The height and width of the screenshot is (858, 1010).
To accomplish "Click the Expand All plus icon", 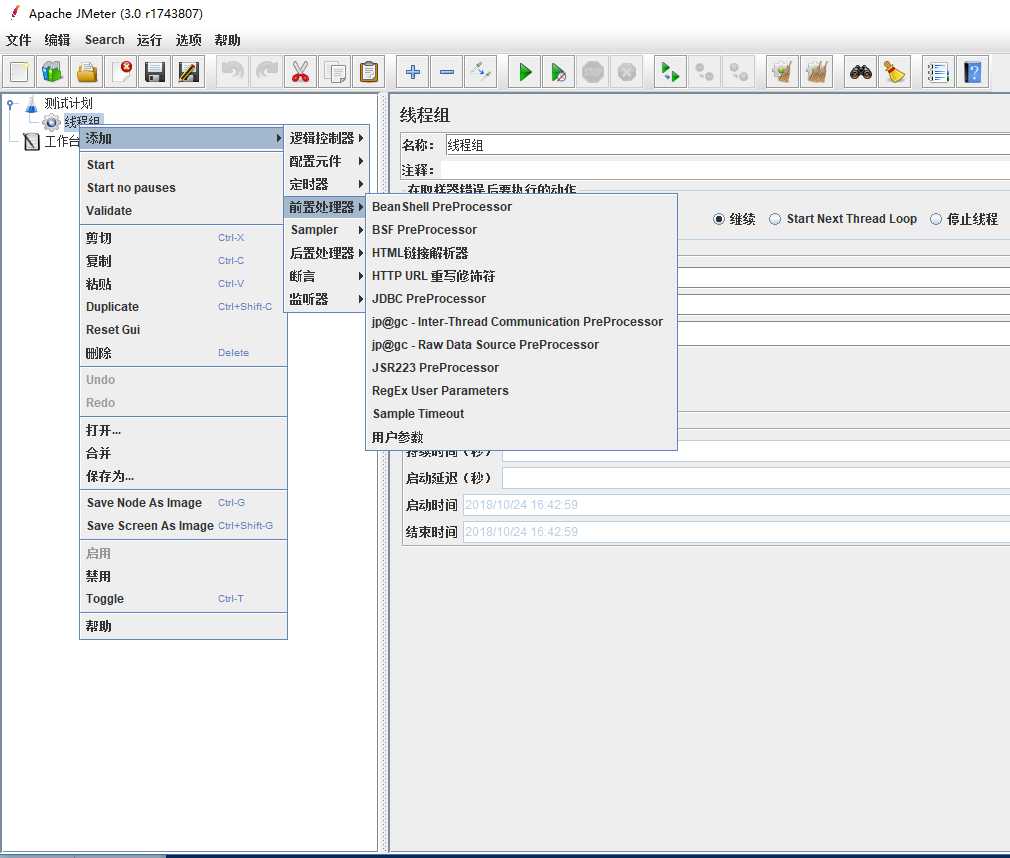I will (x=413, y=72).
